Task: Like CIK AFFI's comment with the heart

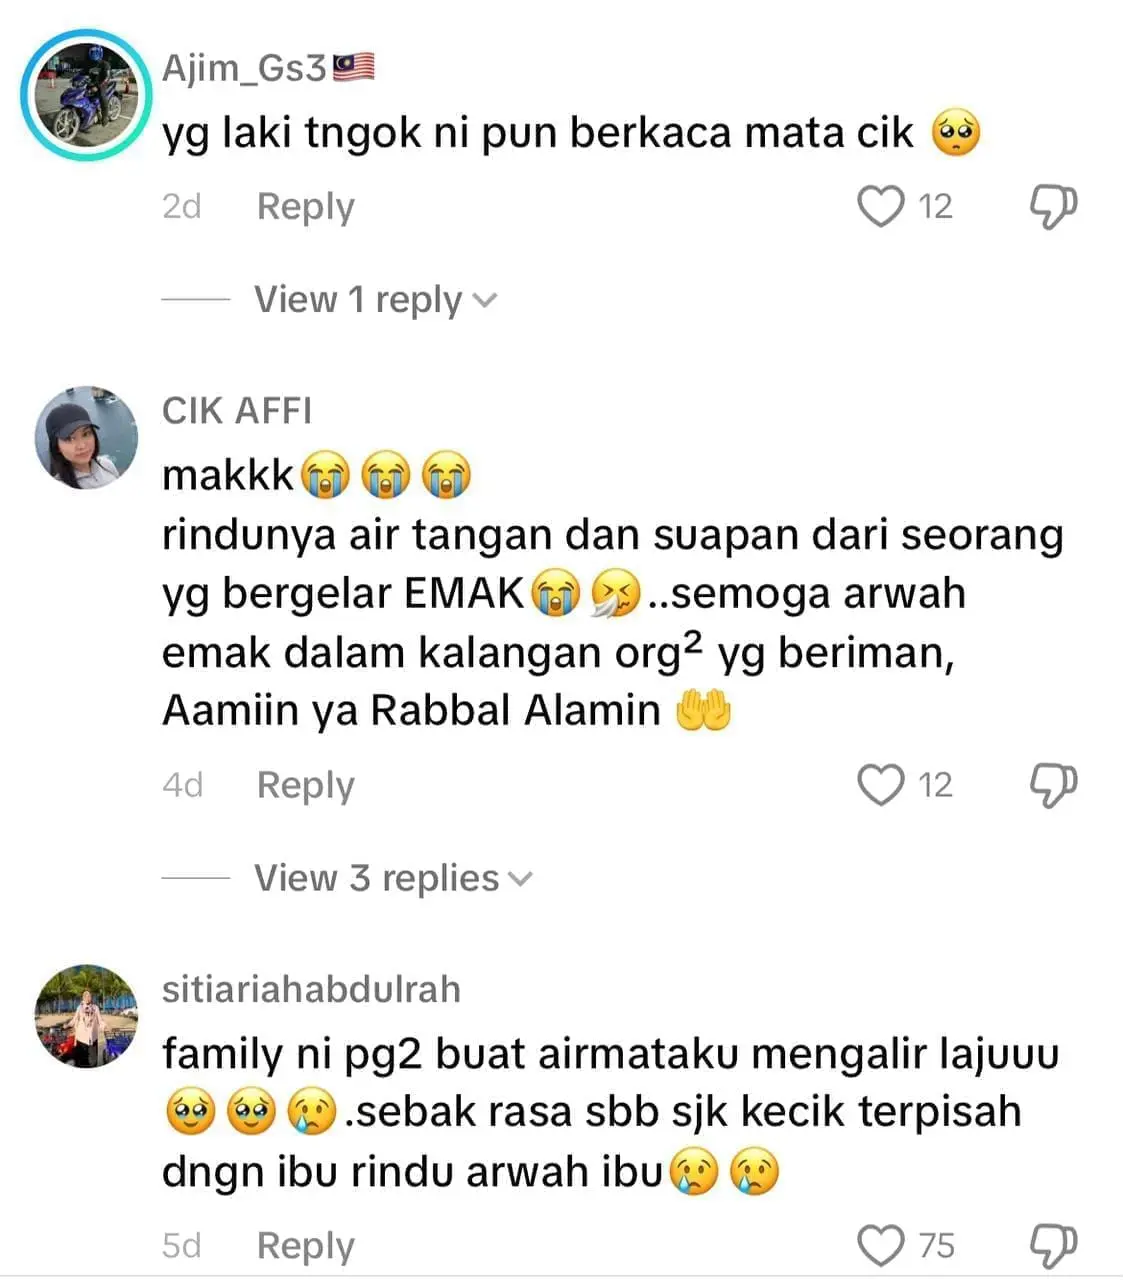Action: click(x=881, y=785)
